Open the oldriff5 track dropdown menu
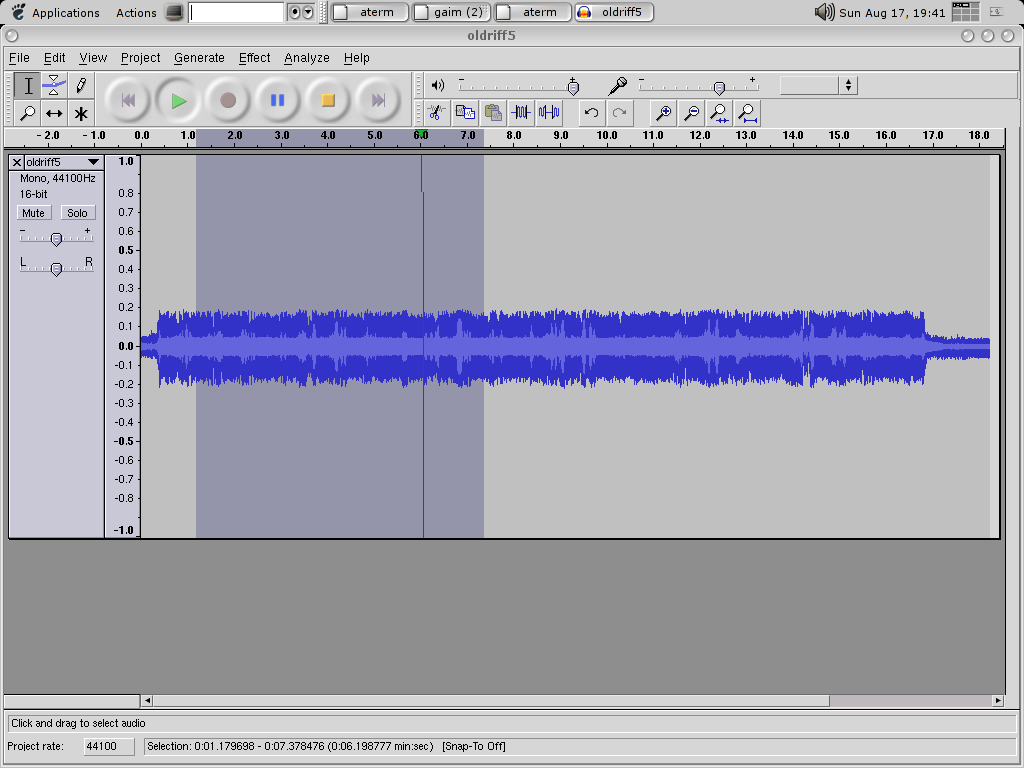 (x=93, y=162)
